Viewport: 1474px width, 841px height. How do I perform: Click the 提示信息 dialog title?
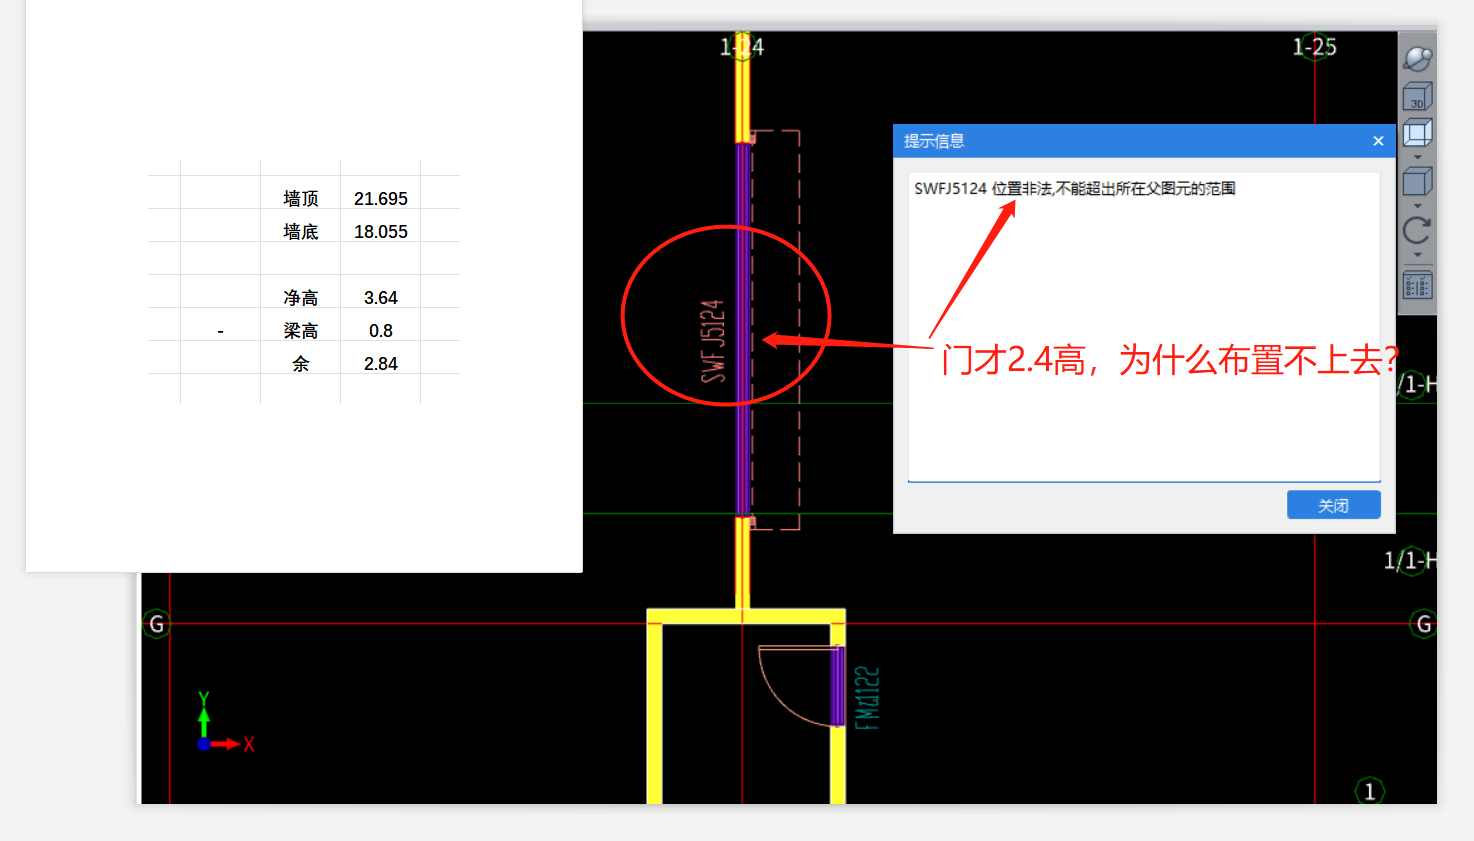(x=934, y=141)
